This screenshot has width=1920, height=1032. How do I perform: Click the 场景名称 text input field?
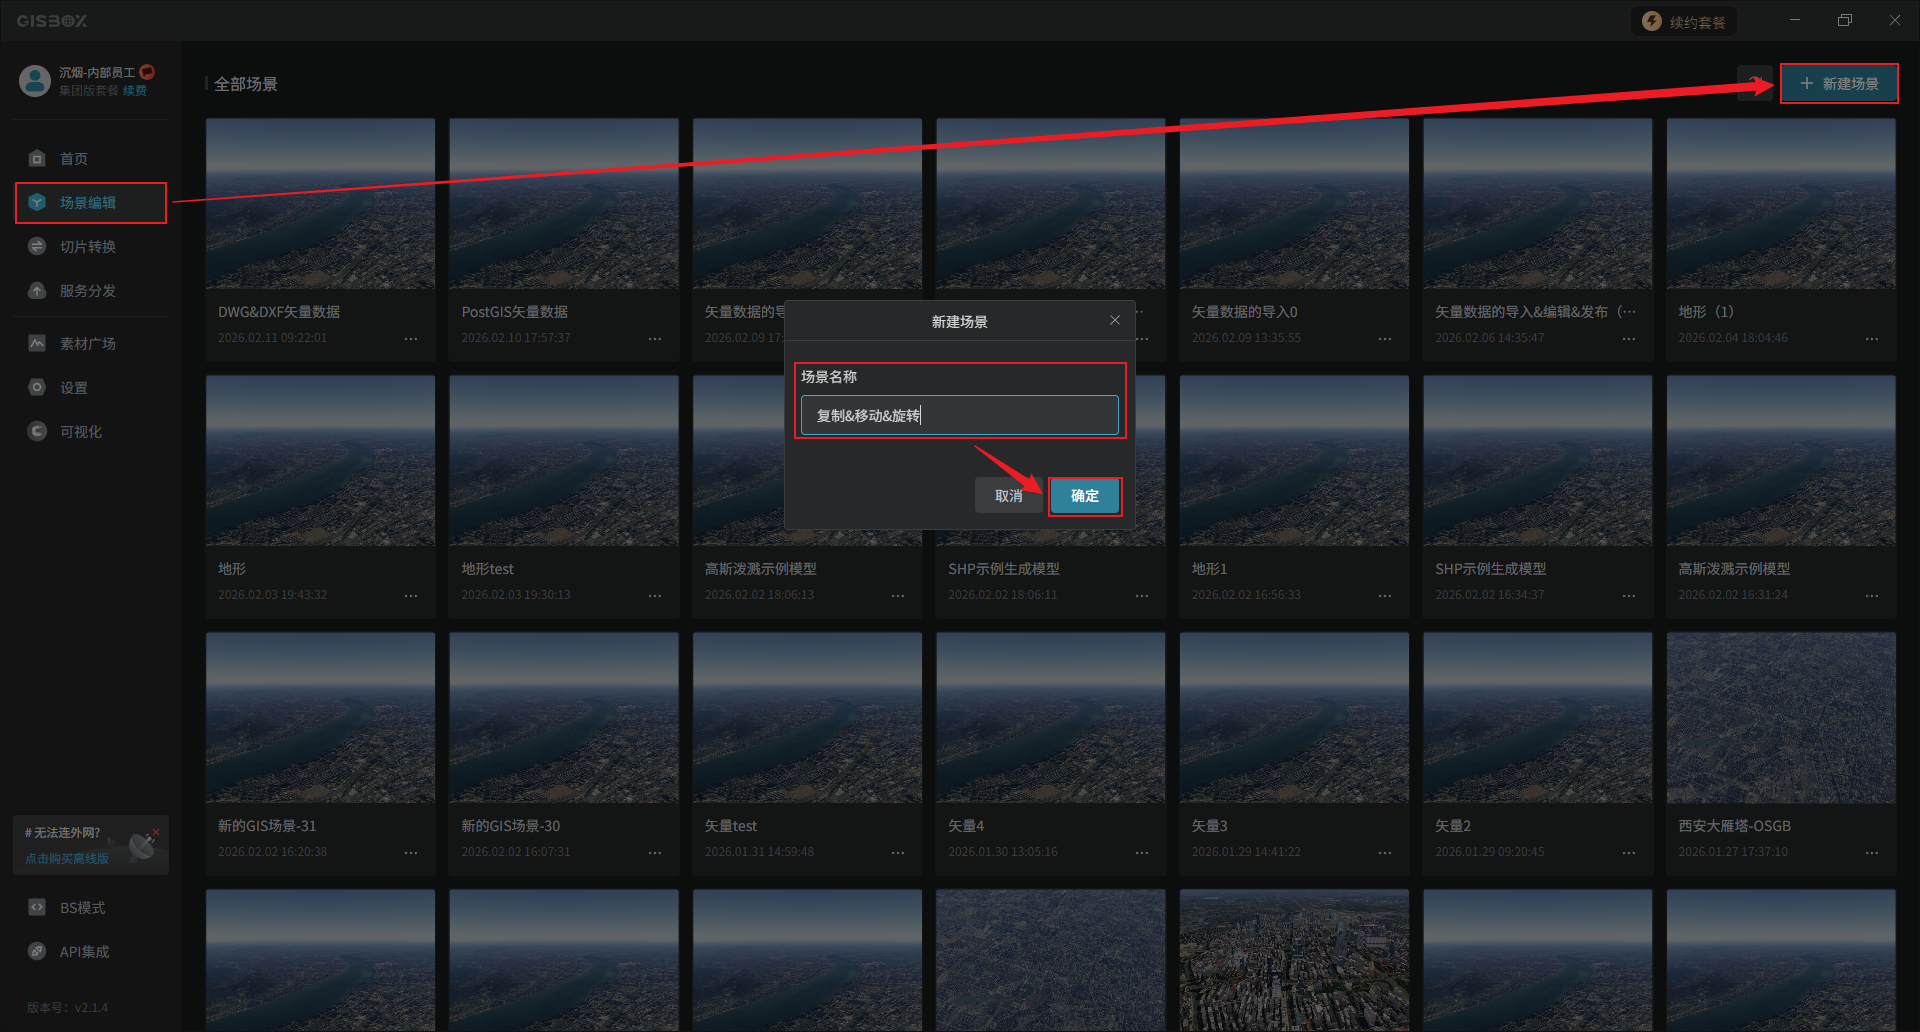[959, 415]
